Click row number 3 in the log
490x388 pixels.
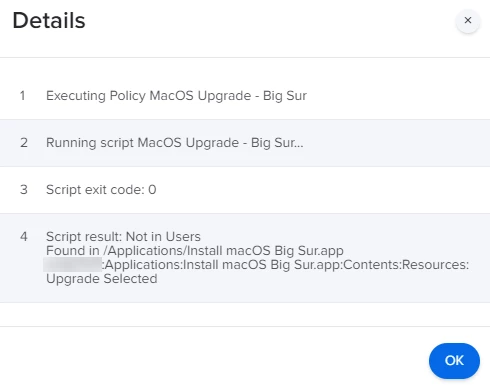coord(24,190)
